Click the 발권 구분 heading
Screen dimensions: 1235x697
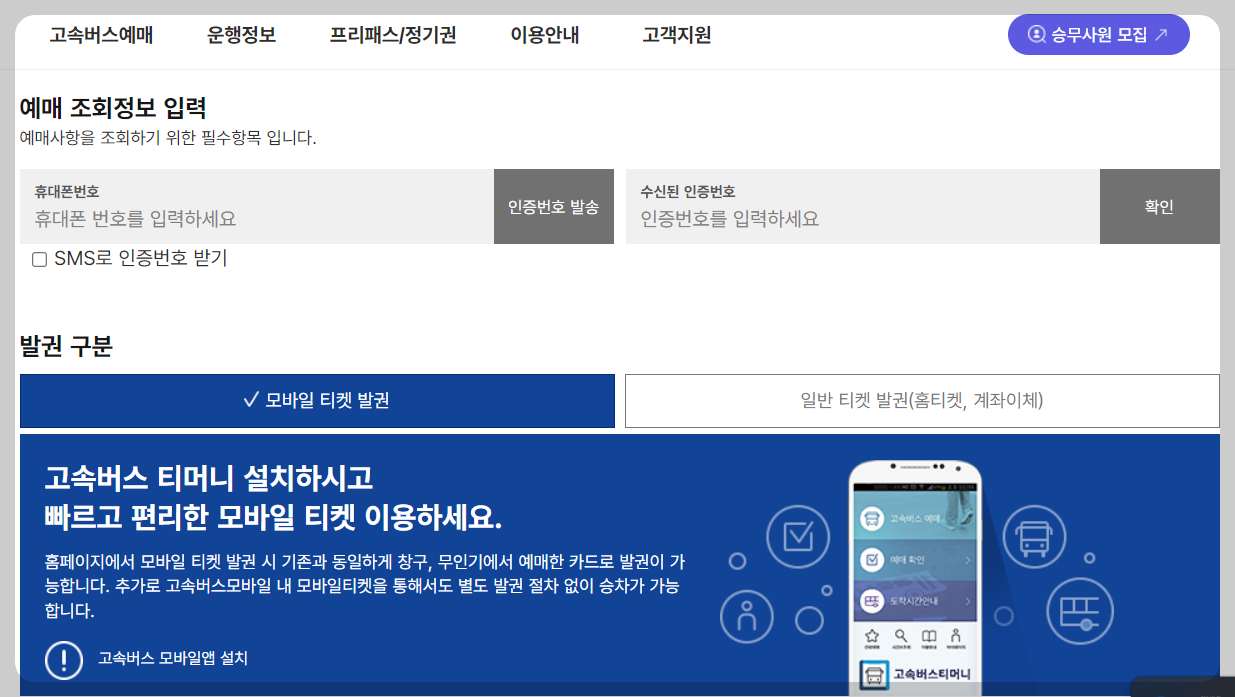coord(66,347)
